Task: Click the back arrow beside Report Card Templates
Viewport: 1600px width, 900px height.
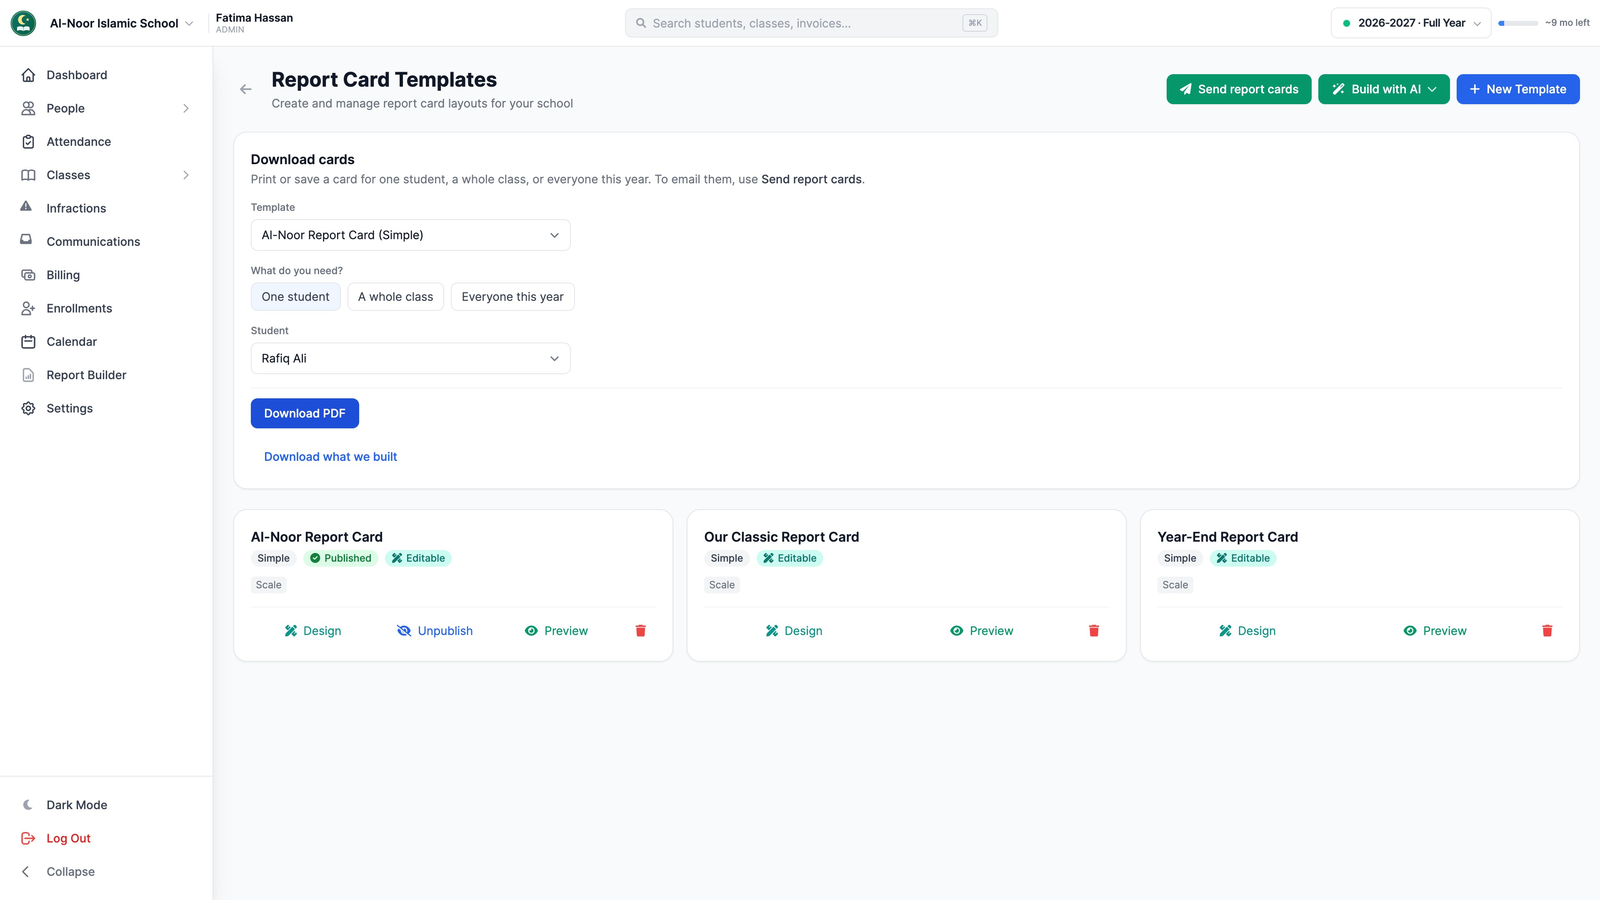Action: click(246, 89)
